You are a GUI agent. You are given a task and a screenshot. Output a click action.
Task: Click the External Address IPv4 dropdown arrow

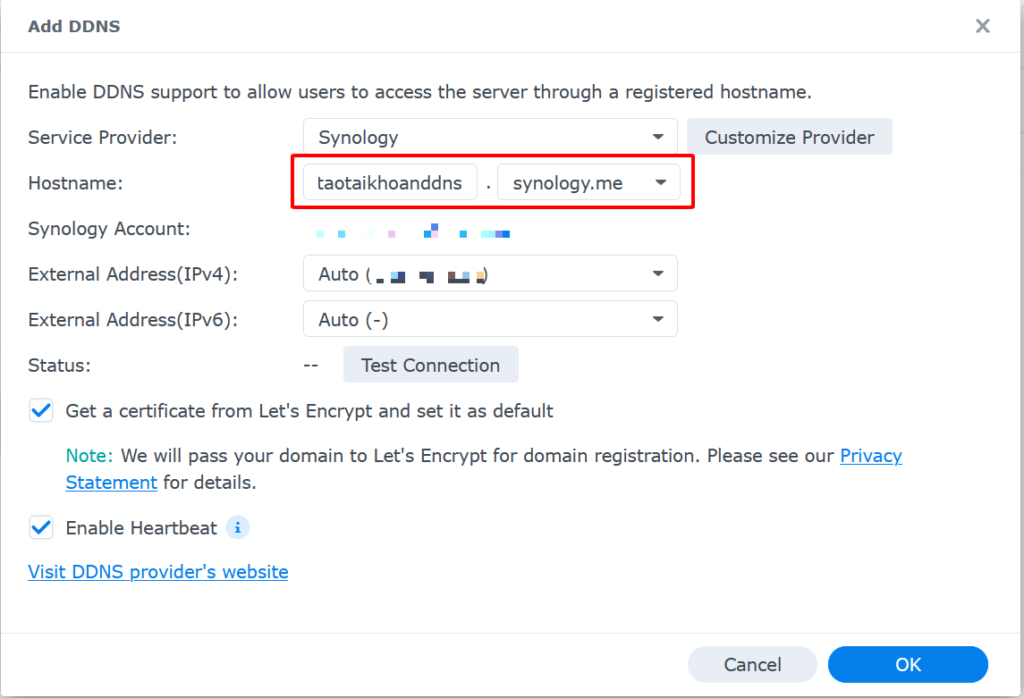click(659, 273)
